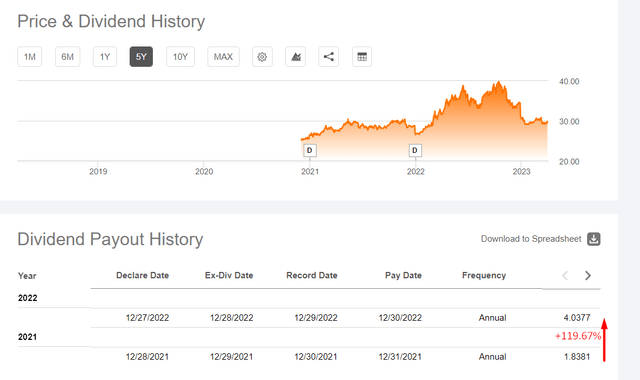640x380 pixels.
Task: Click the download spreadsheet icon
Action: tap(593, 239)
